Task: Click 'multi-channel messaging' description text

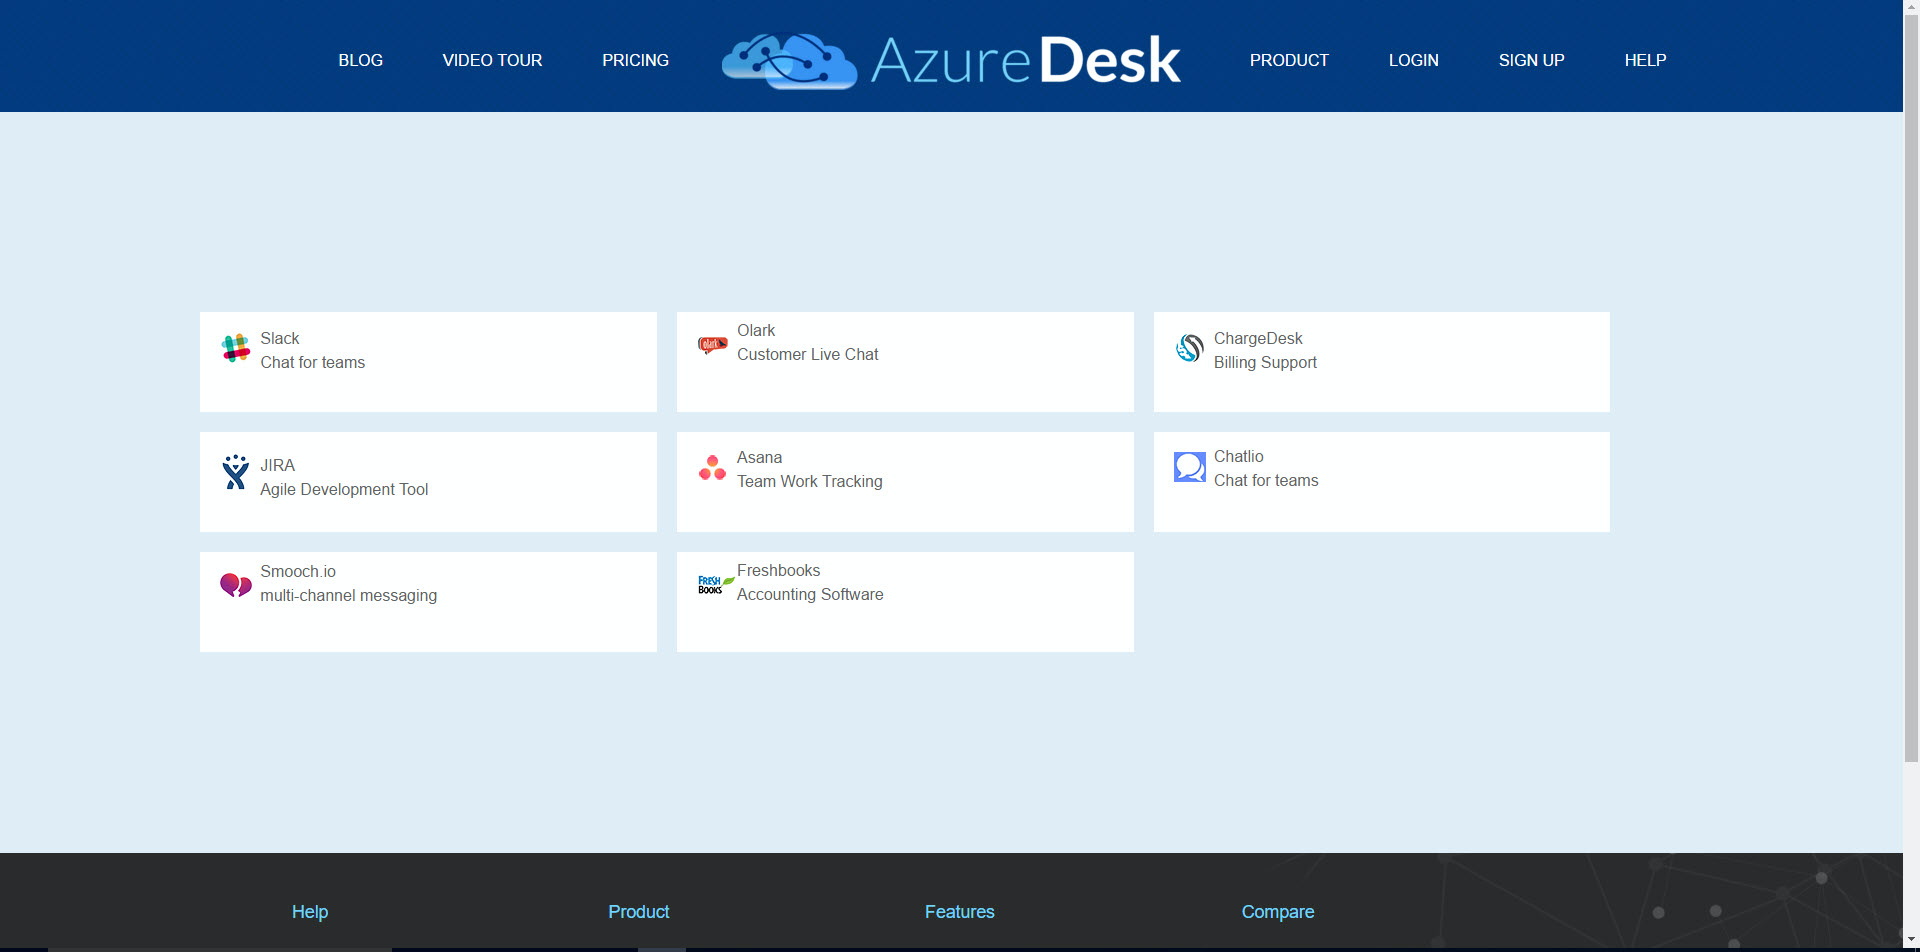Action: click(349, 595)
